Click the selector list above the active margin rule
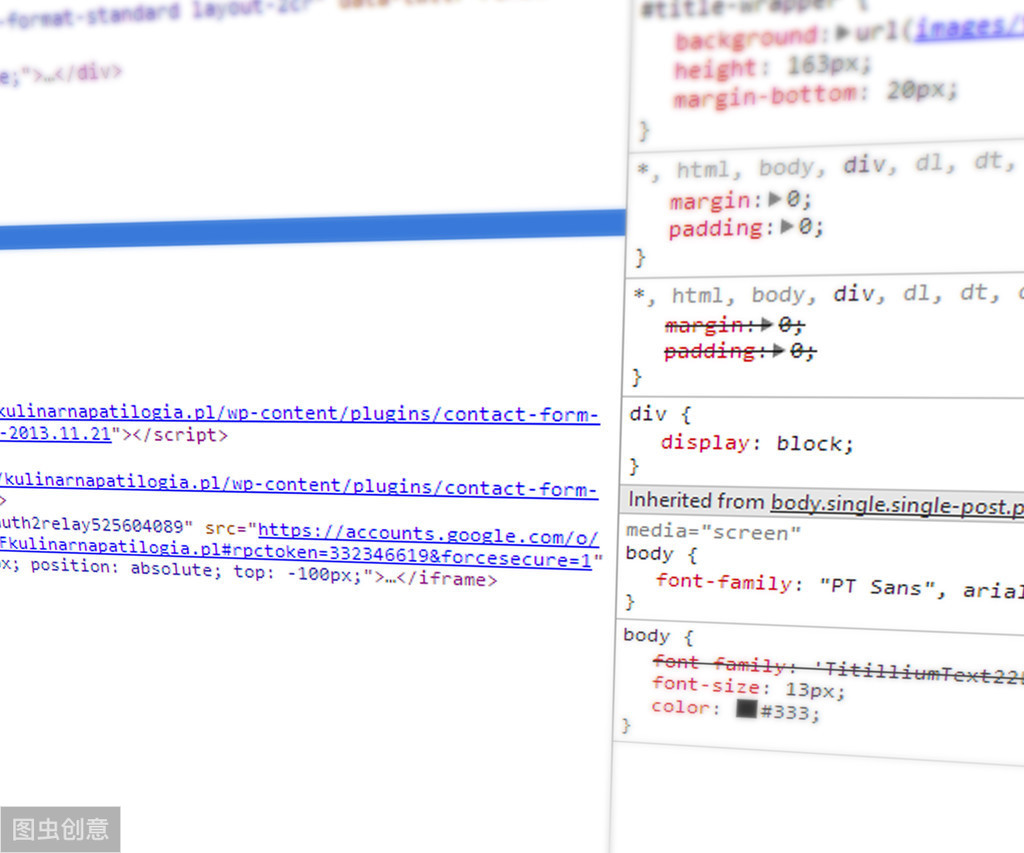Image resolution: width=1024 pixels, height=853 pixels. (x=827, y=166)
